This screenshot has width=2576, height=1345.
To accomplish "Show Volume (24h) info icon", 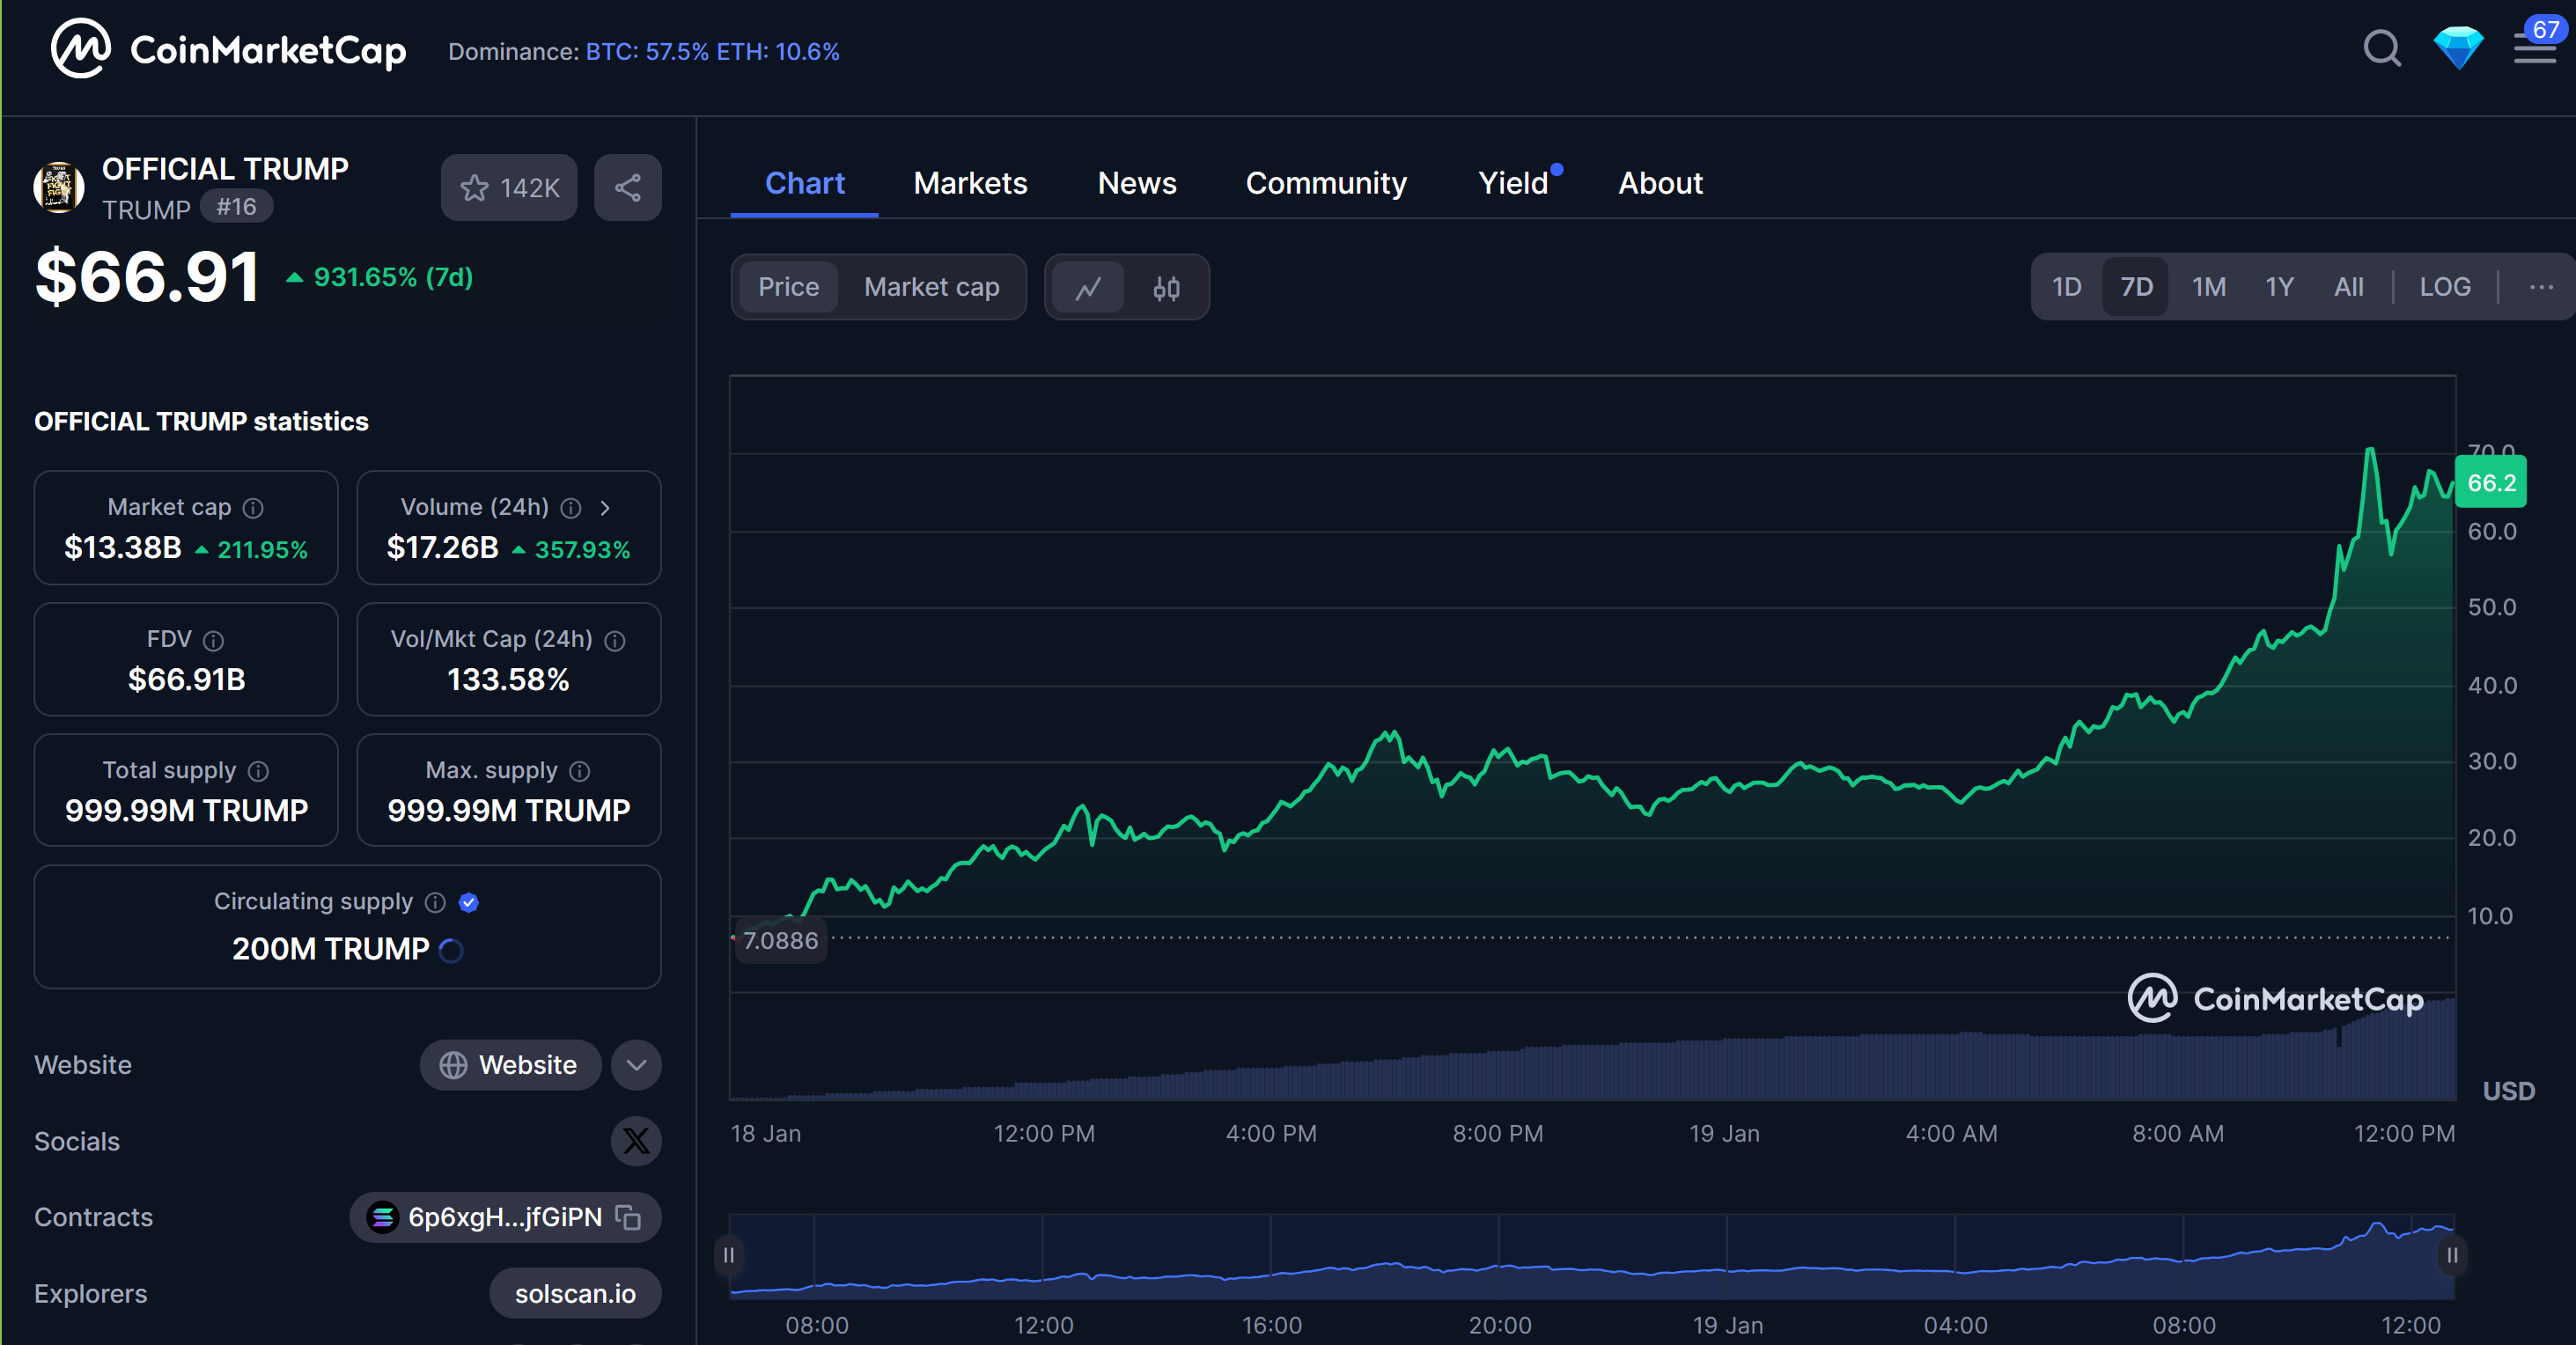I will point(571,508).
